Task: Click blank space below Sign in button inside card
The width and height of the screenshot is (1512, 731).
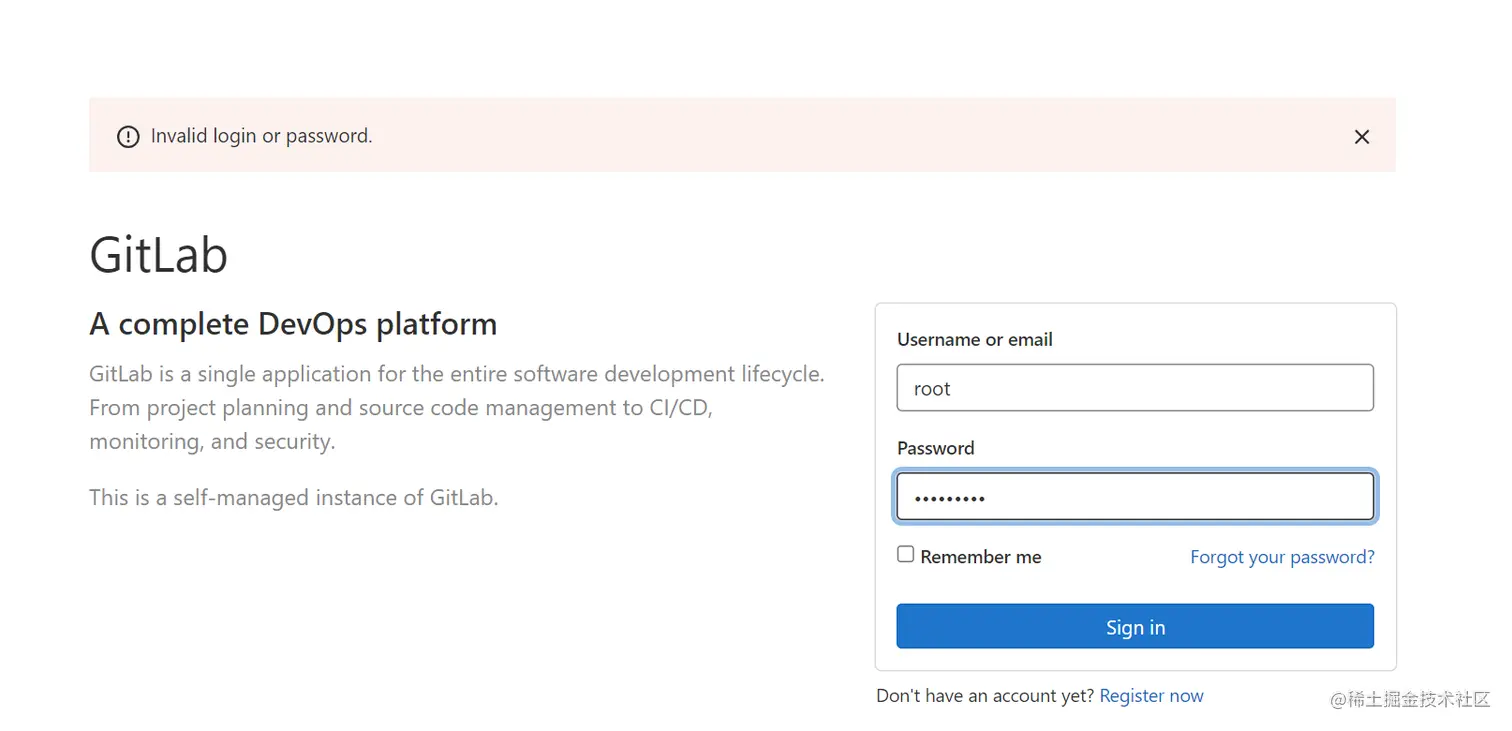Action: coord(1135,660)
